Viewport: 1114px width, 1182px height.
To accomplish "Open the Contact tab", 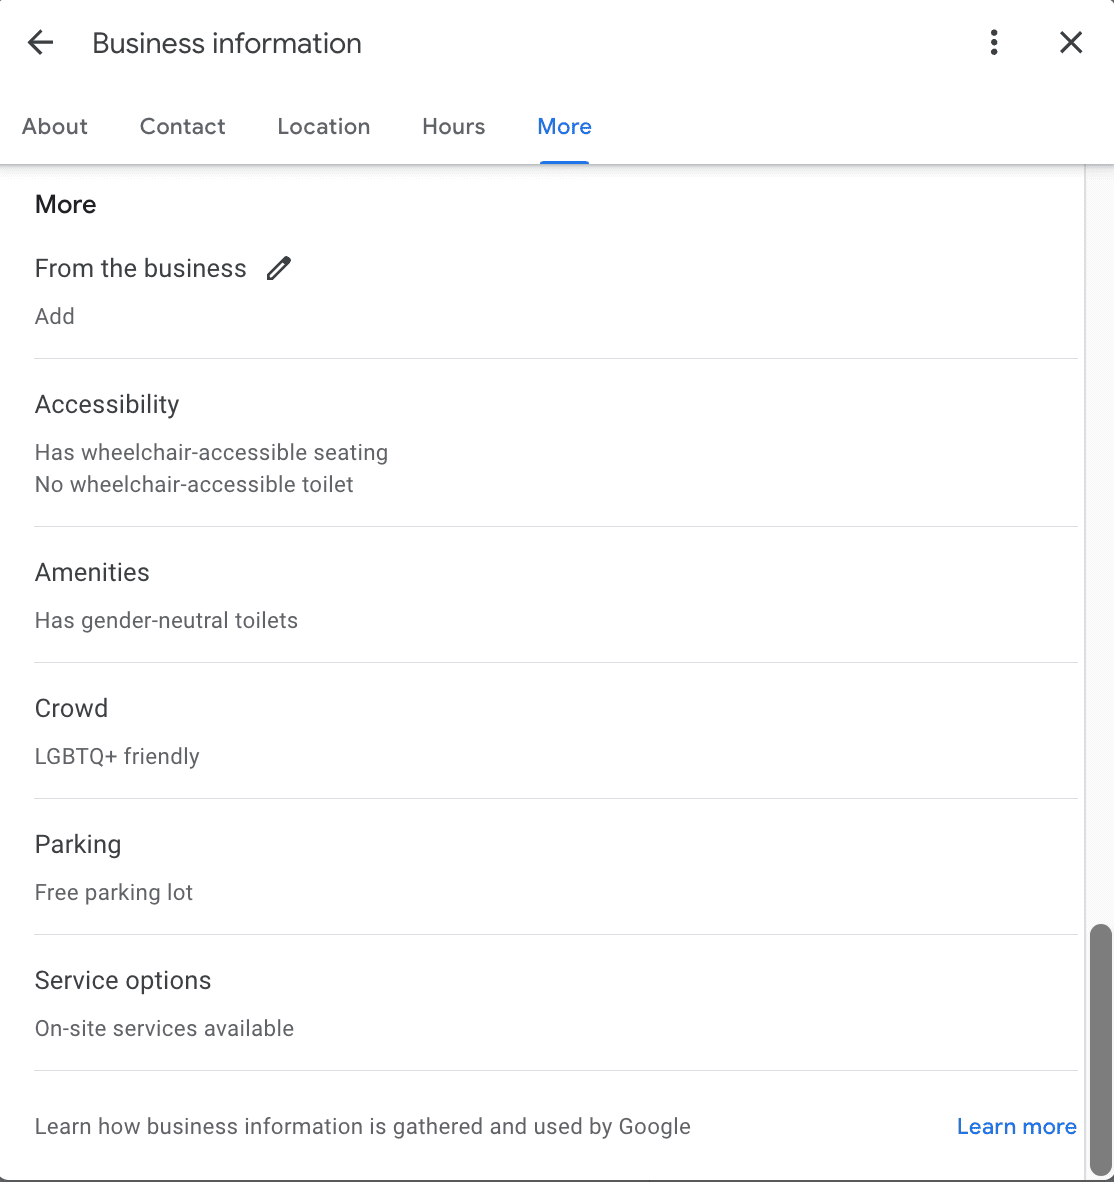I will pyautogui.click(x=182, y=127).
